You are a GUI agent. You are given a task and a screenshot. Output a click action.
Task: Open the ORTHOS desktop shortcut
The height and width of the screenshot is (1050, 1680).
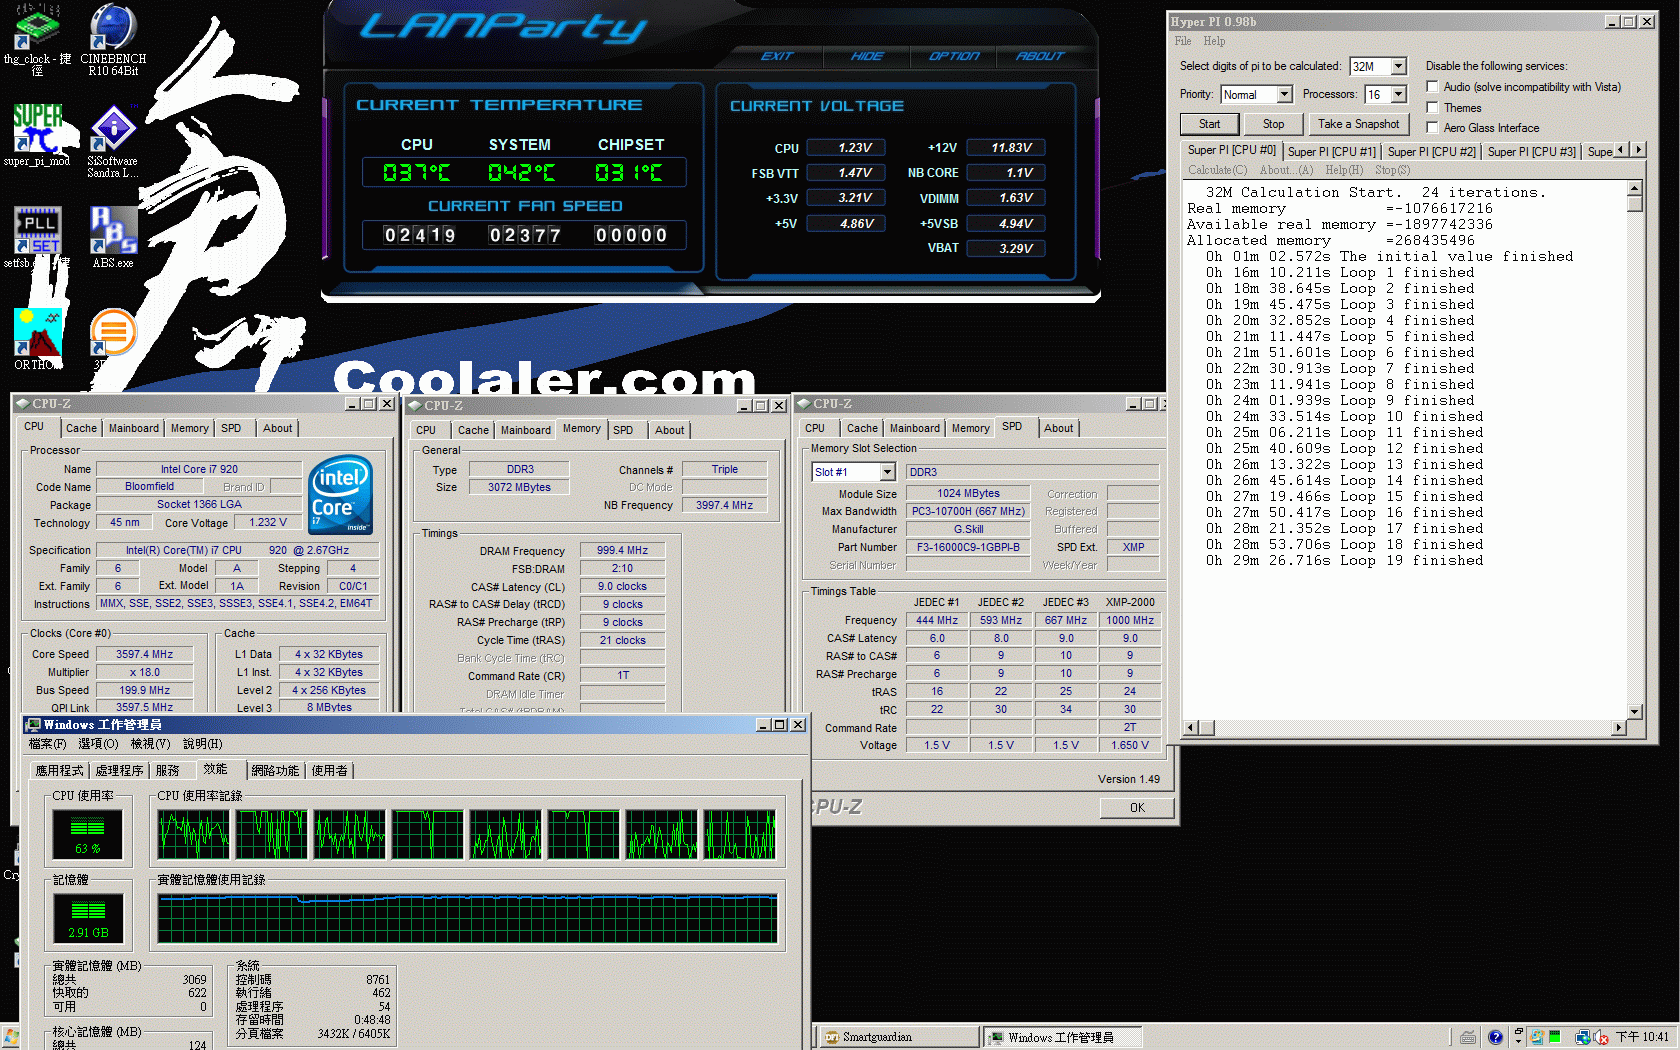pyautogui.click(x=37, y=339)
